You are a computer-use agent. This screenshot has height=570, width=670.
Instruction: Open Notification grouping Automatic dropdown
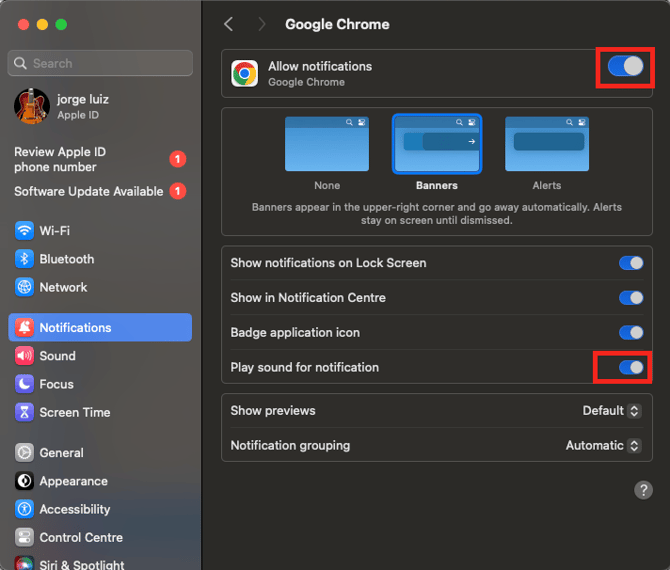coord(603,445)
